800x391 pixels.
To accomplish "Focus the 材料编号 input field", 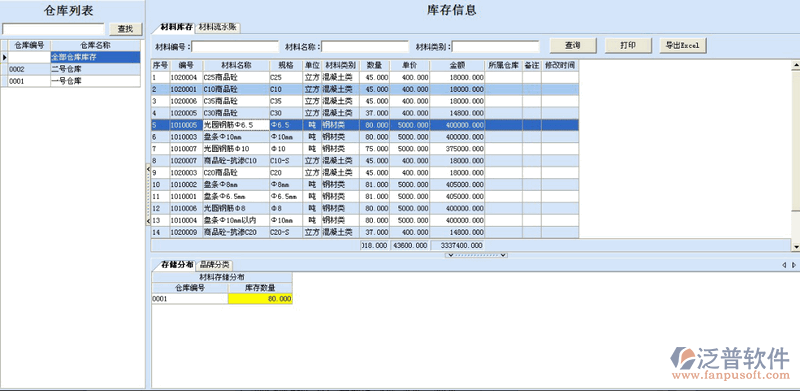I will [235, 47].
